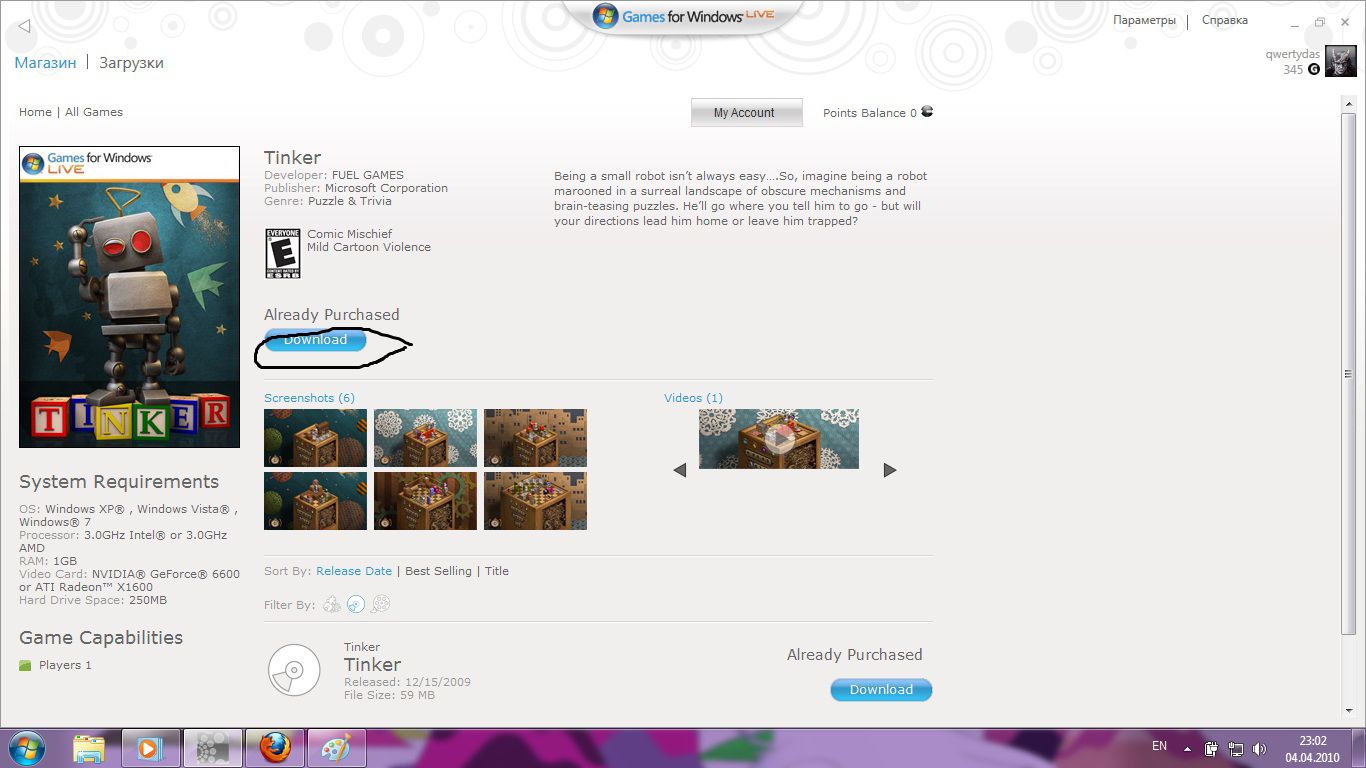
Task: Click the Games for Windows LIVE logo
Action: tap(683, 16)
